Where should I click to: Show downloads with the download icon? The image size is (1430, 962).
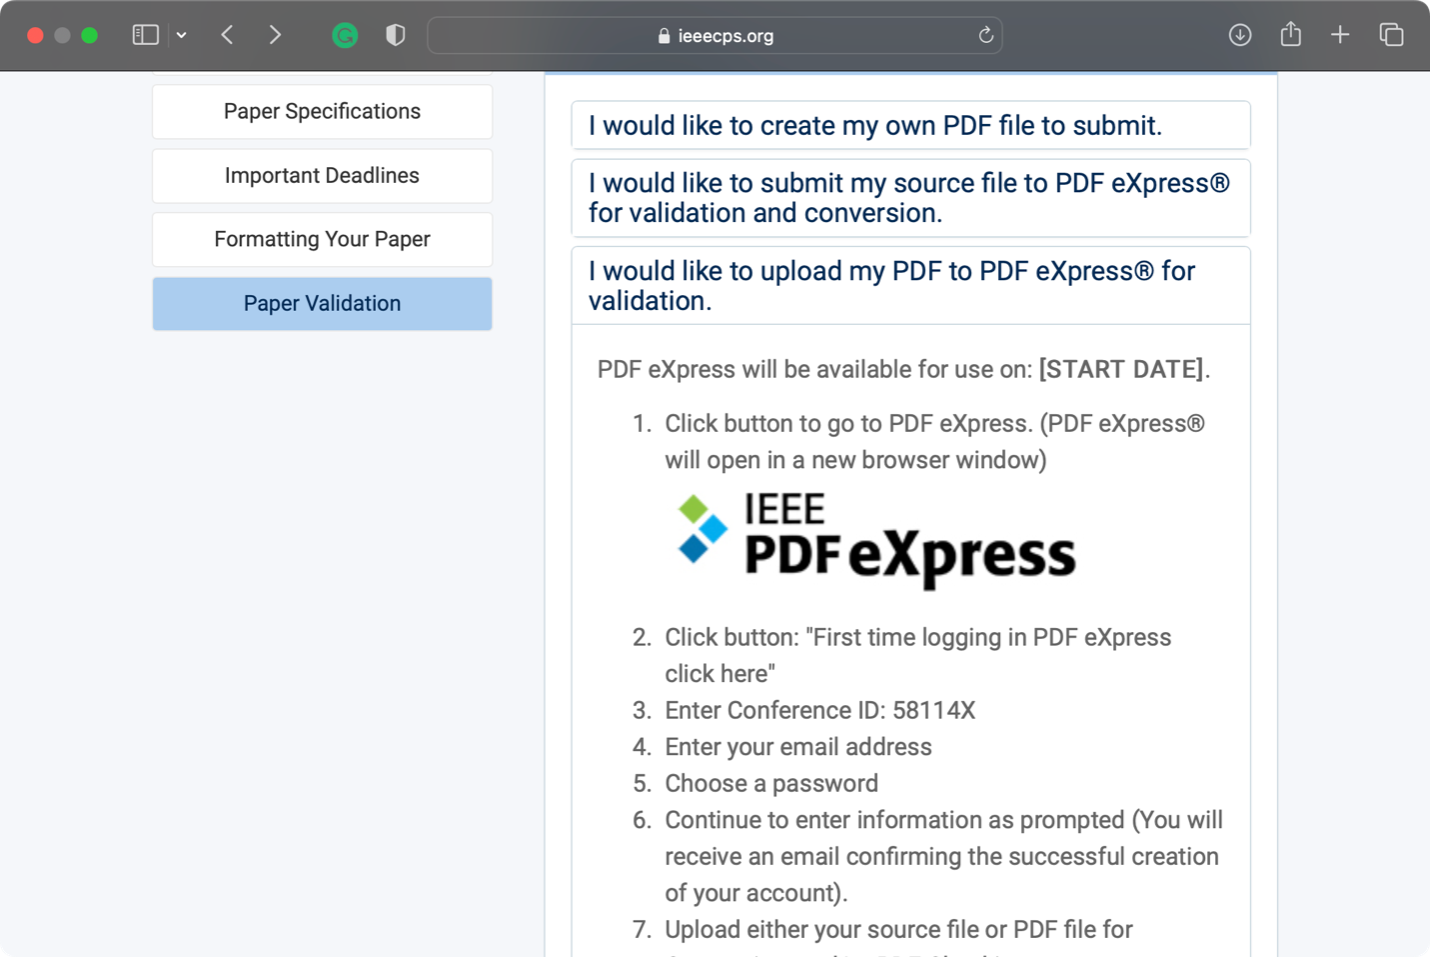pyautogui.click(x=1240, y=35)
